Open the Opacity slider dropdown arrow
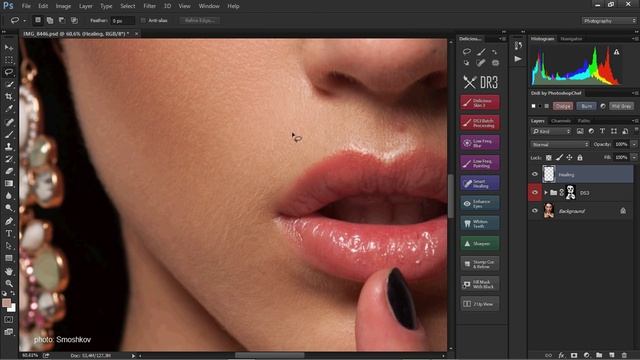The image size is (640, 360). pyautogui.click(x=634, y=144)
